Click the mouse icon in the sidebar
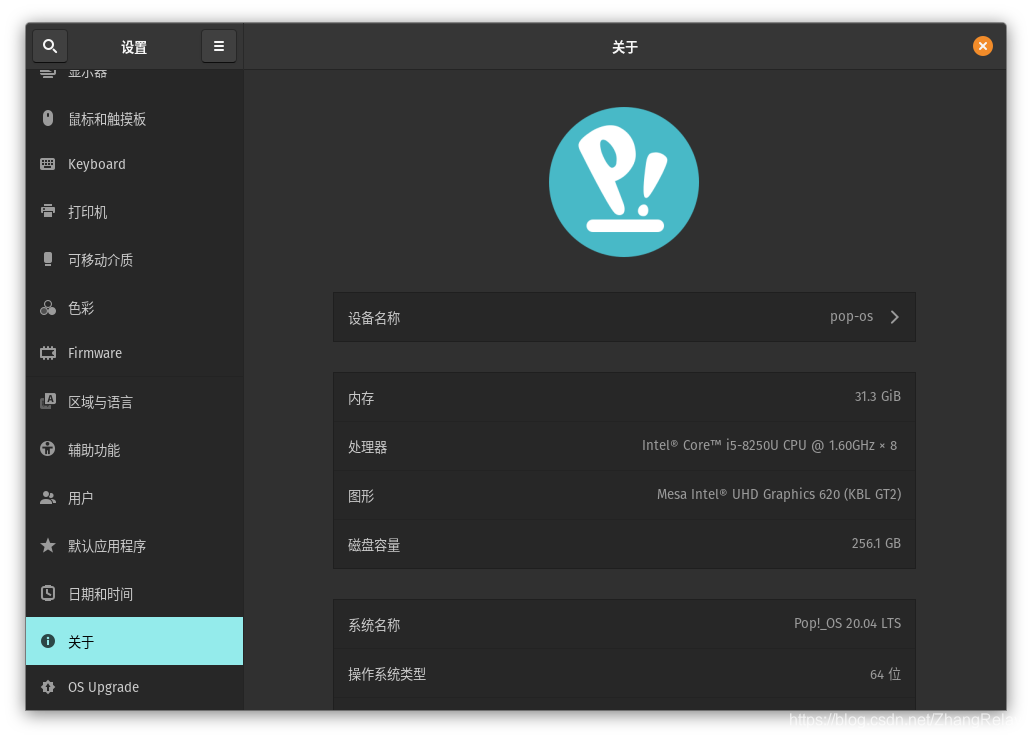Screen dimensions: 1032x739 click(x=48, y=118)
